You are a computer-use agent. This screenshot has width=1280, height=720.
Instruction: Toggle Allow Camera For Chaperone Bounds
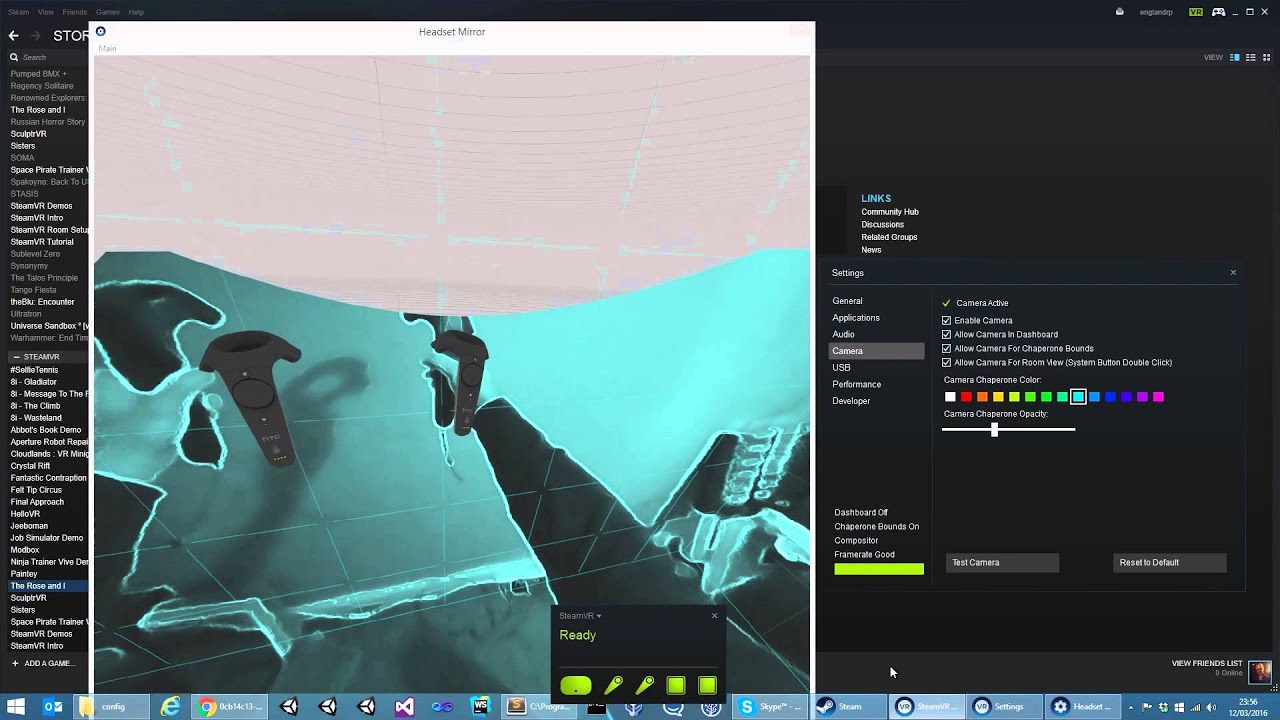946,348
